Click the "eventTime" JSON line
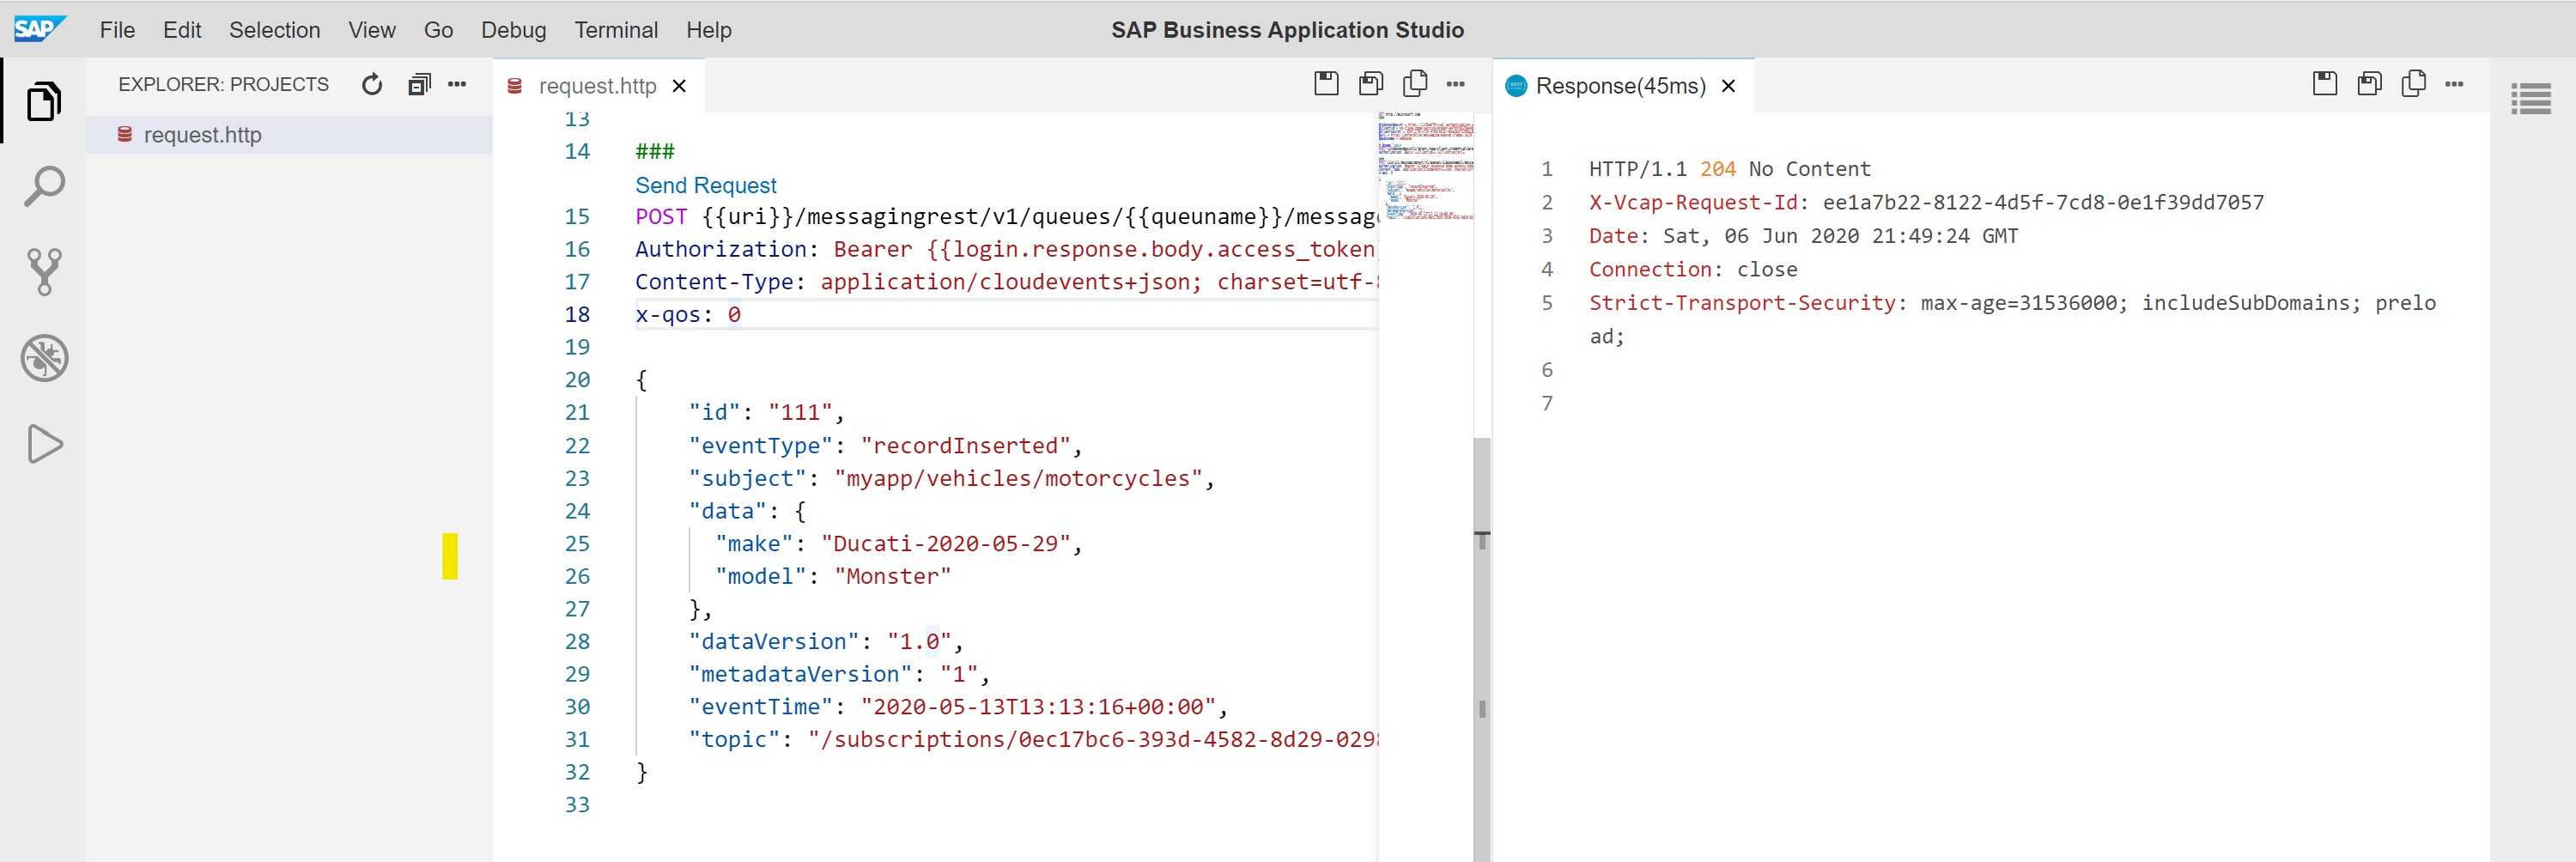Screen dimensions: 2576x862 click(958, 706)
